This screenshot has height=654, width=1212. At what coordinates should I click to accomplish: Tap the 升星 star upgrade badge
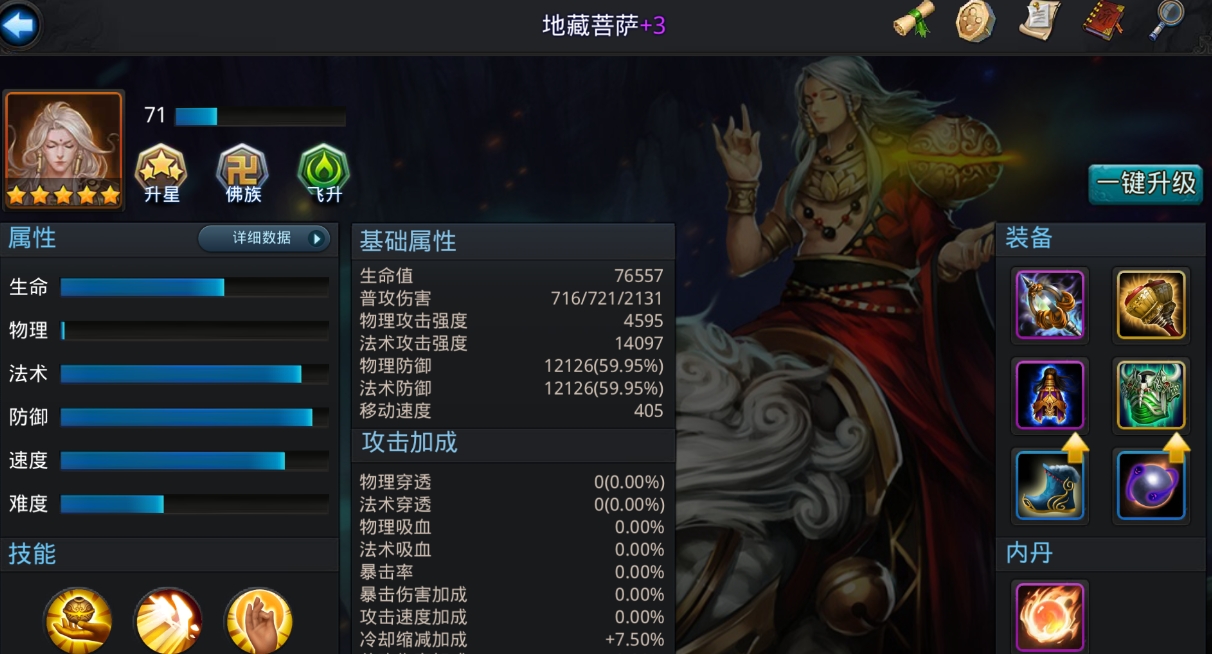click(160, 174)
